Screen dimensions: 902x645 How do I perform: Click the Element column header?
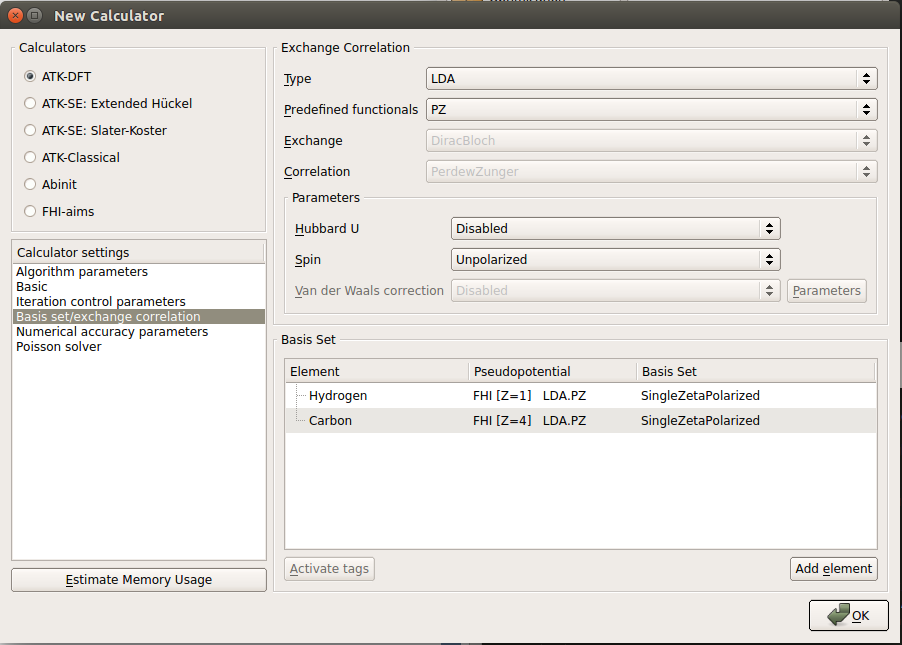[x=377, y=372]
